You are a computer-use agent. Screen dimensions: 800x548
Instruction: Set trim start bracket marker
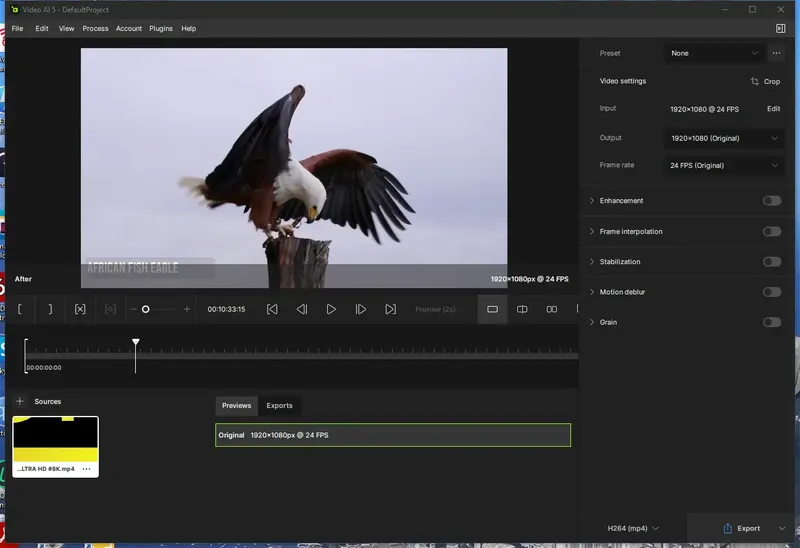[20, 310]
